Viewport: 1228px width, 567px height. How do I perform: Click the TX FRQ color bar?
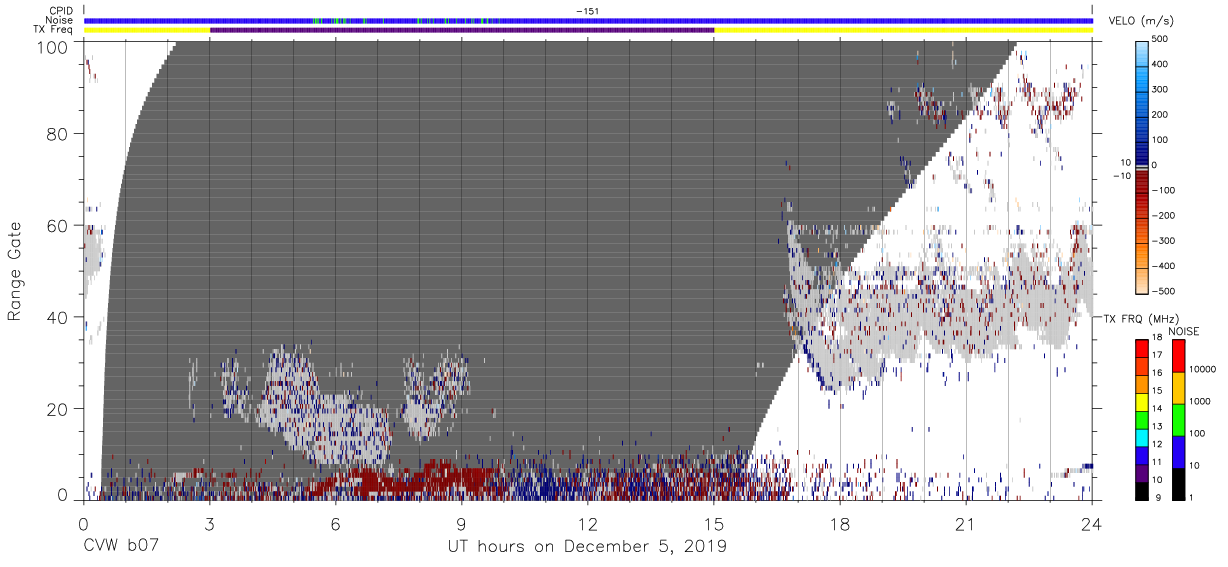pos(1141,420)
